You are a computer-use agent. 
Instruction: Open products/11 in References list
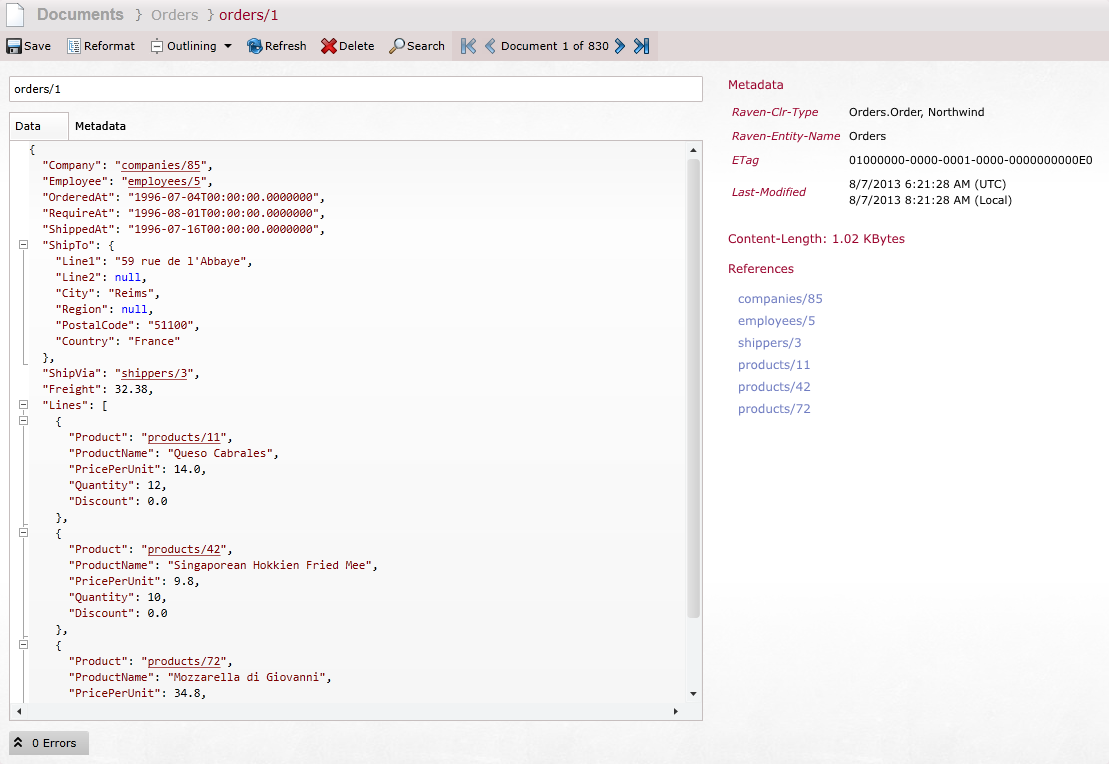(774, 364)
